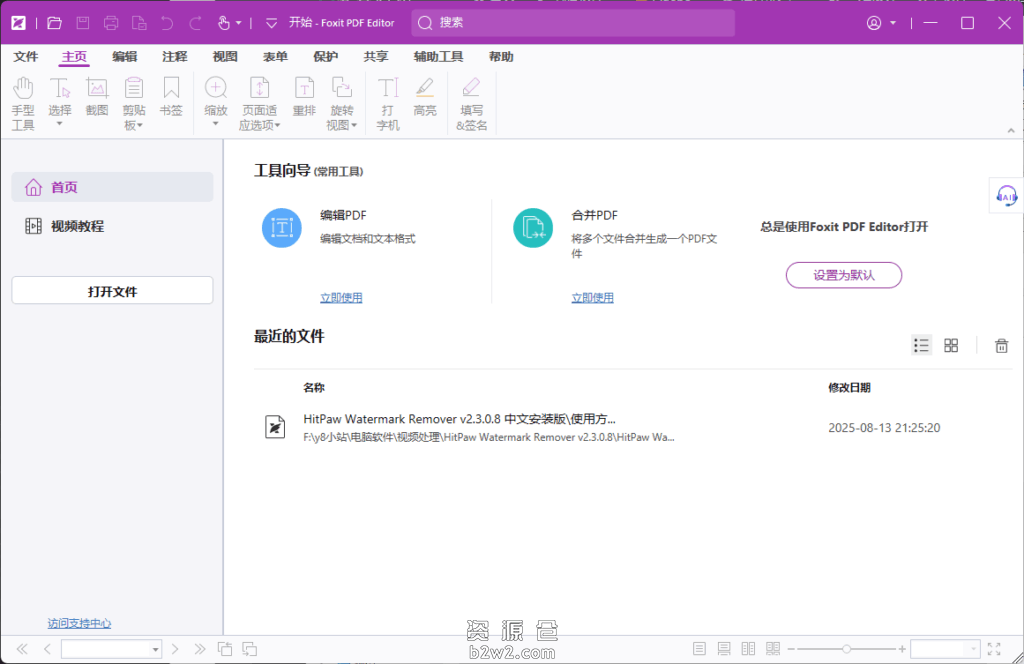1024x664 pixels.
Task: Select the Typewriter (打字机) tool
Action: [387, 100]
